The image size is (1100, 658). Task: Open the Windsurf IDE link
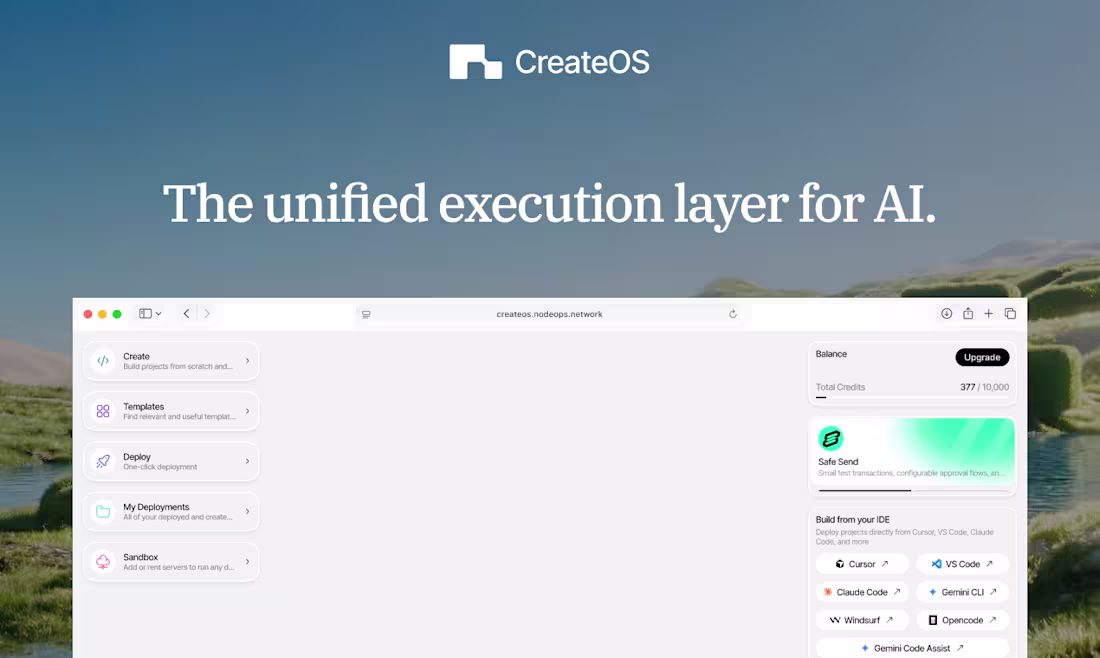pos(862,620)
